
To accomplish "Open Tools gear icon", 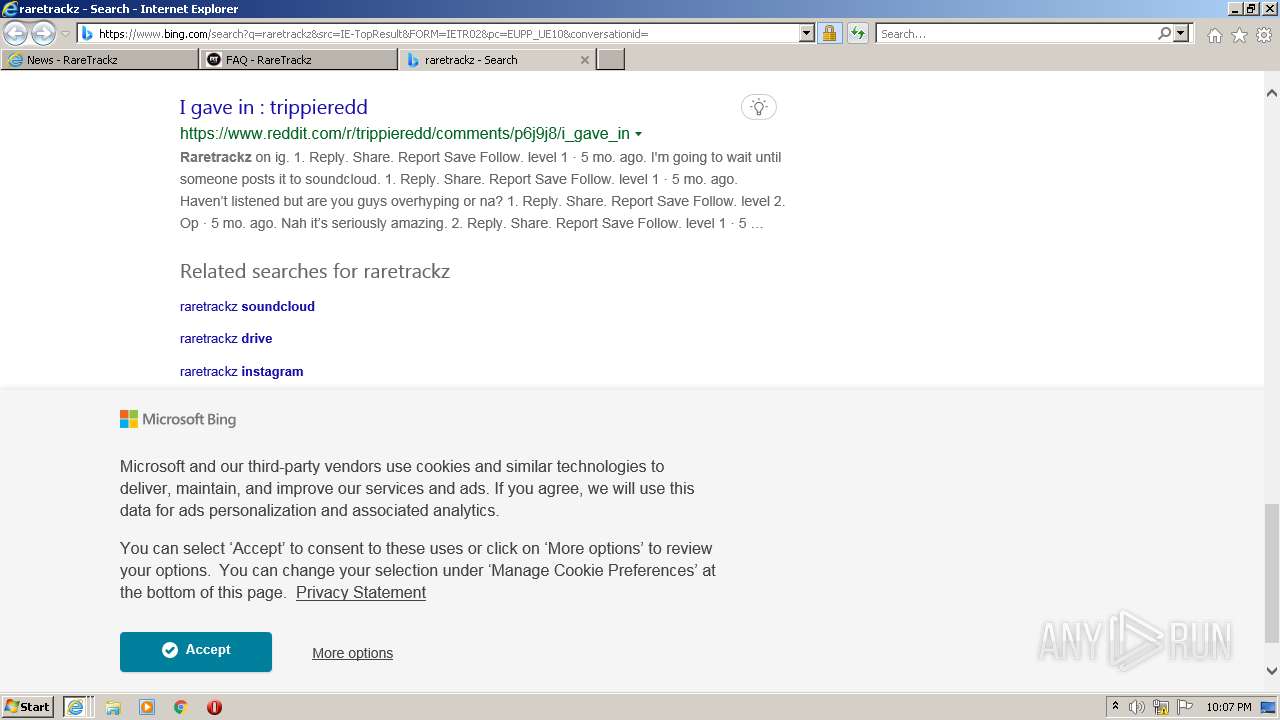I will click(1264, 35).
